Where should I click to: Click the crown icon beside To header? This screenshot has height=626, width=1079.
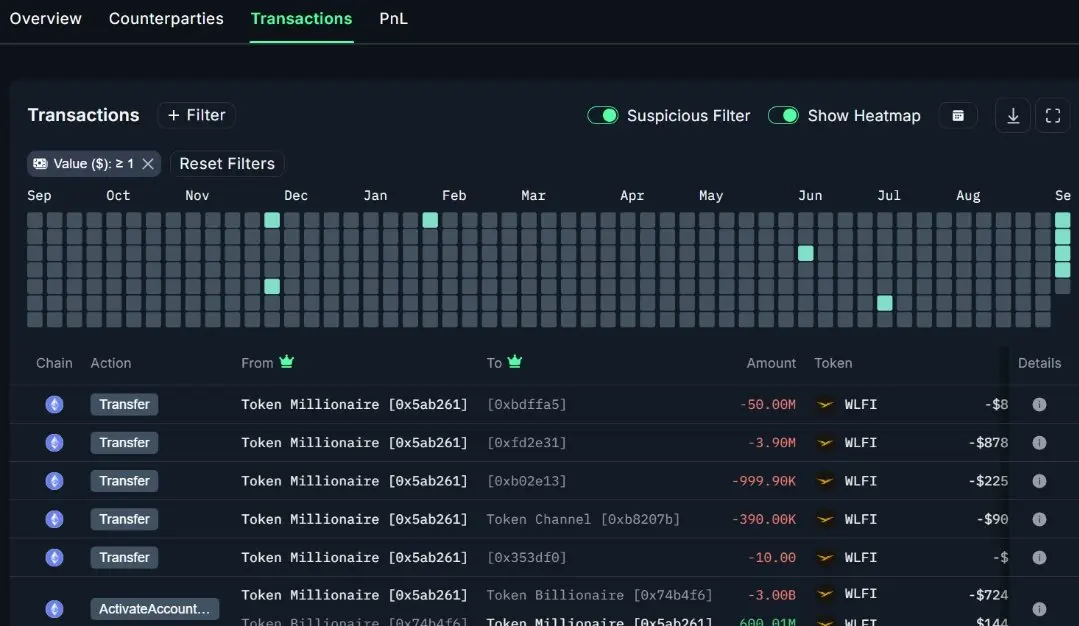click(515, 361)
